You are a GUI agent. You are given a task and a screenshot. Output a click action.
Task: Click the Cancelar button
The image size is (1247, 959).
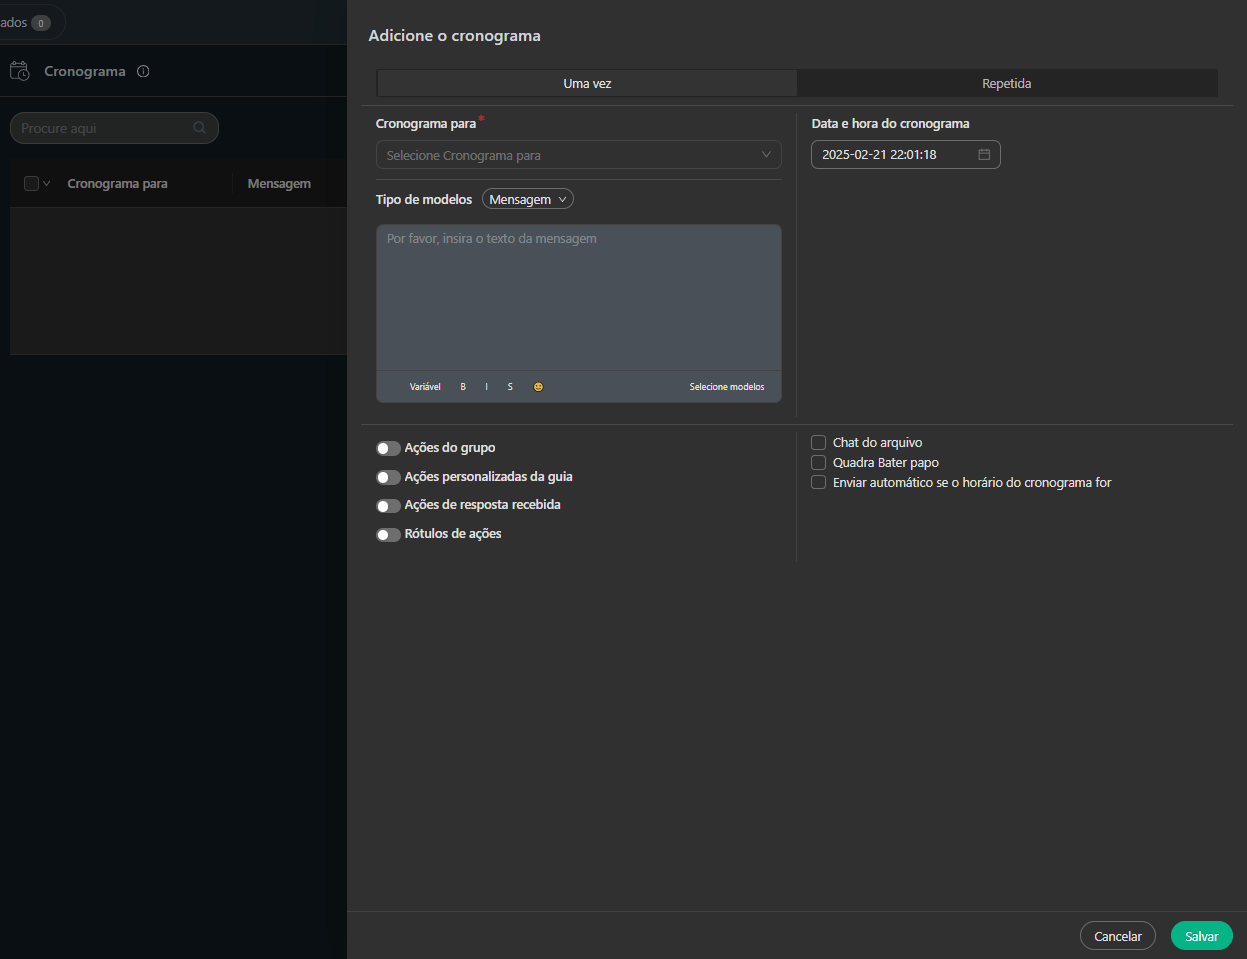[x=1117, y=936]
